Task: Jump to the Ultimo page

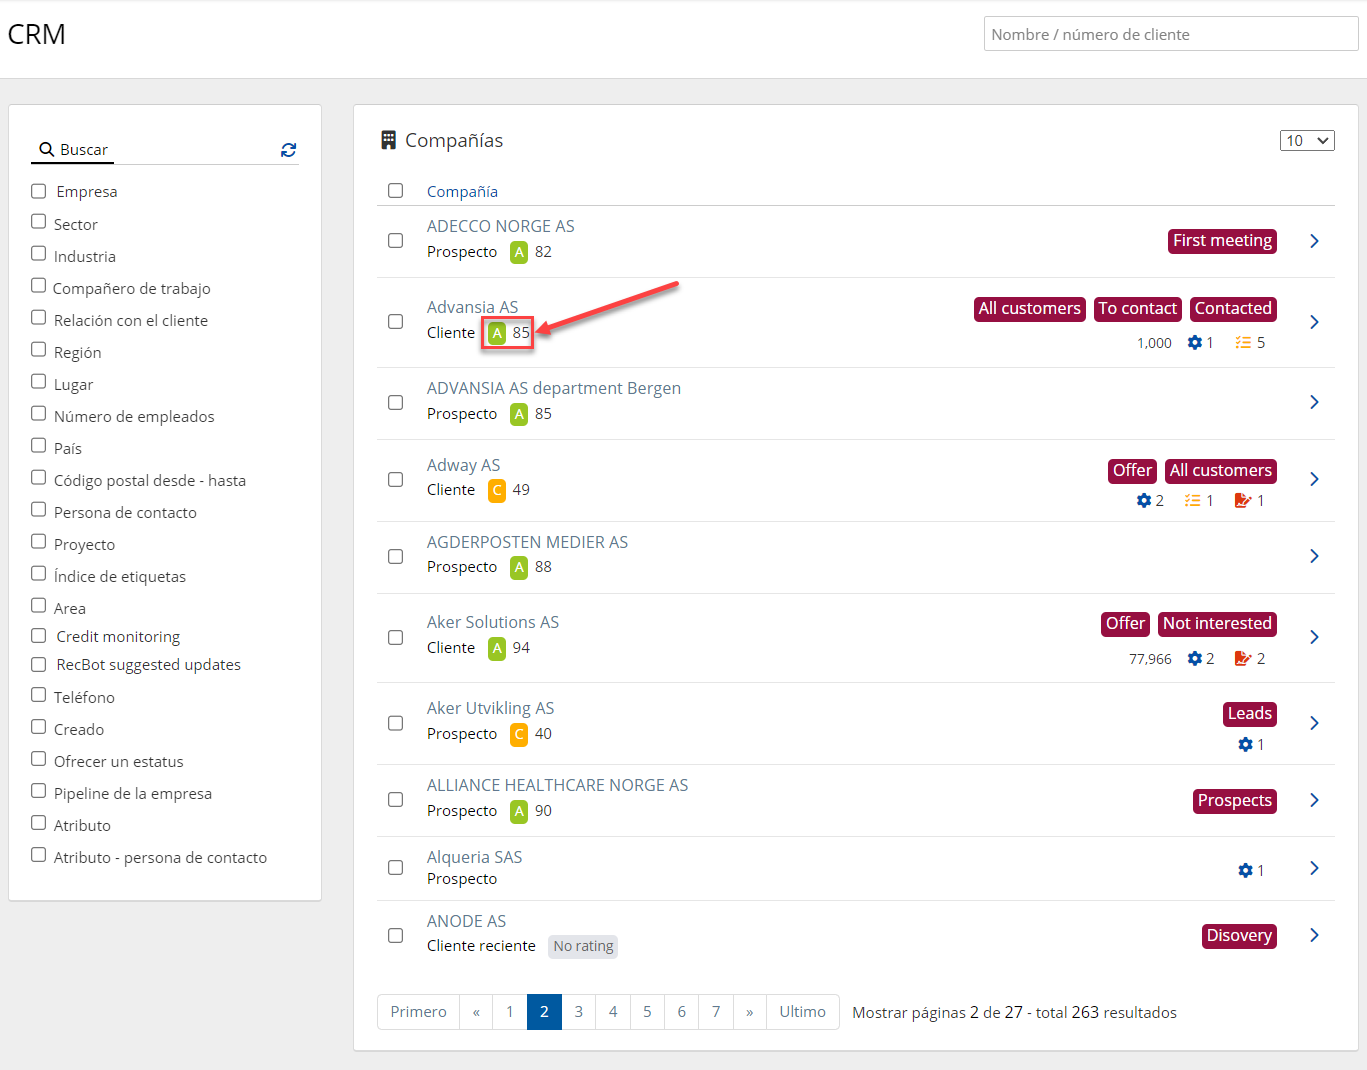Action: pyautogui.click(x=802, y=1012)
